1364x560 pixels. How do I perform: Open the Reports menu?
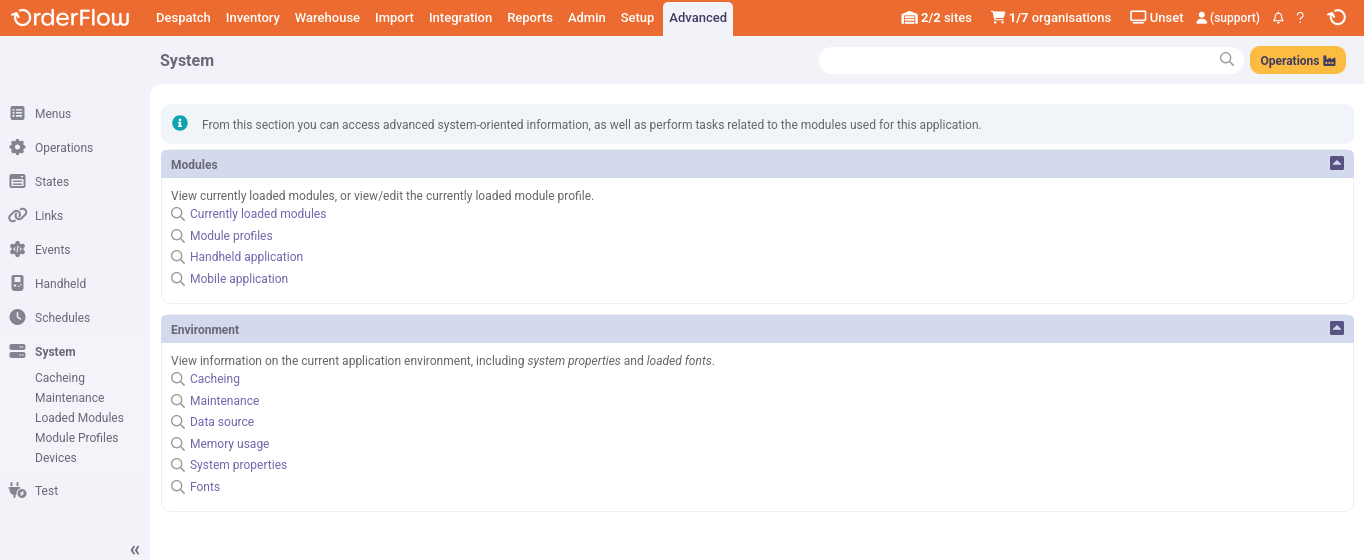coord(530,18)
